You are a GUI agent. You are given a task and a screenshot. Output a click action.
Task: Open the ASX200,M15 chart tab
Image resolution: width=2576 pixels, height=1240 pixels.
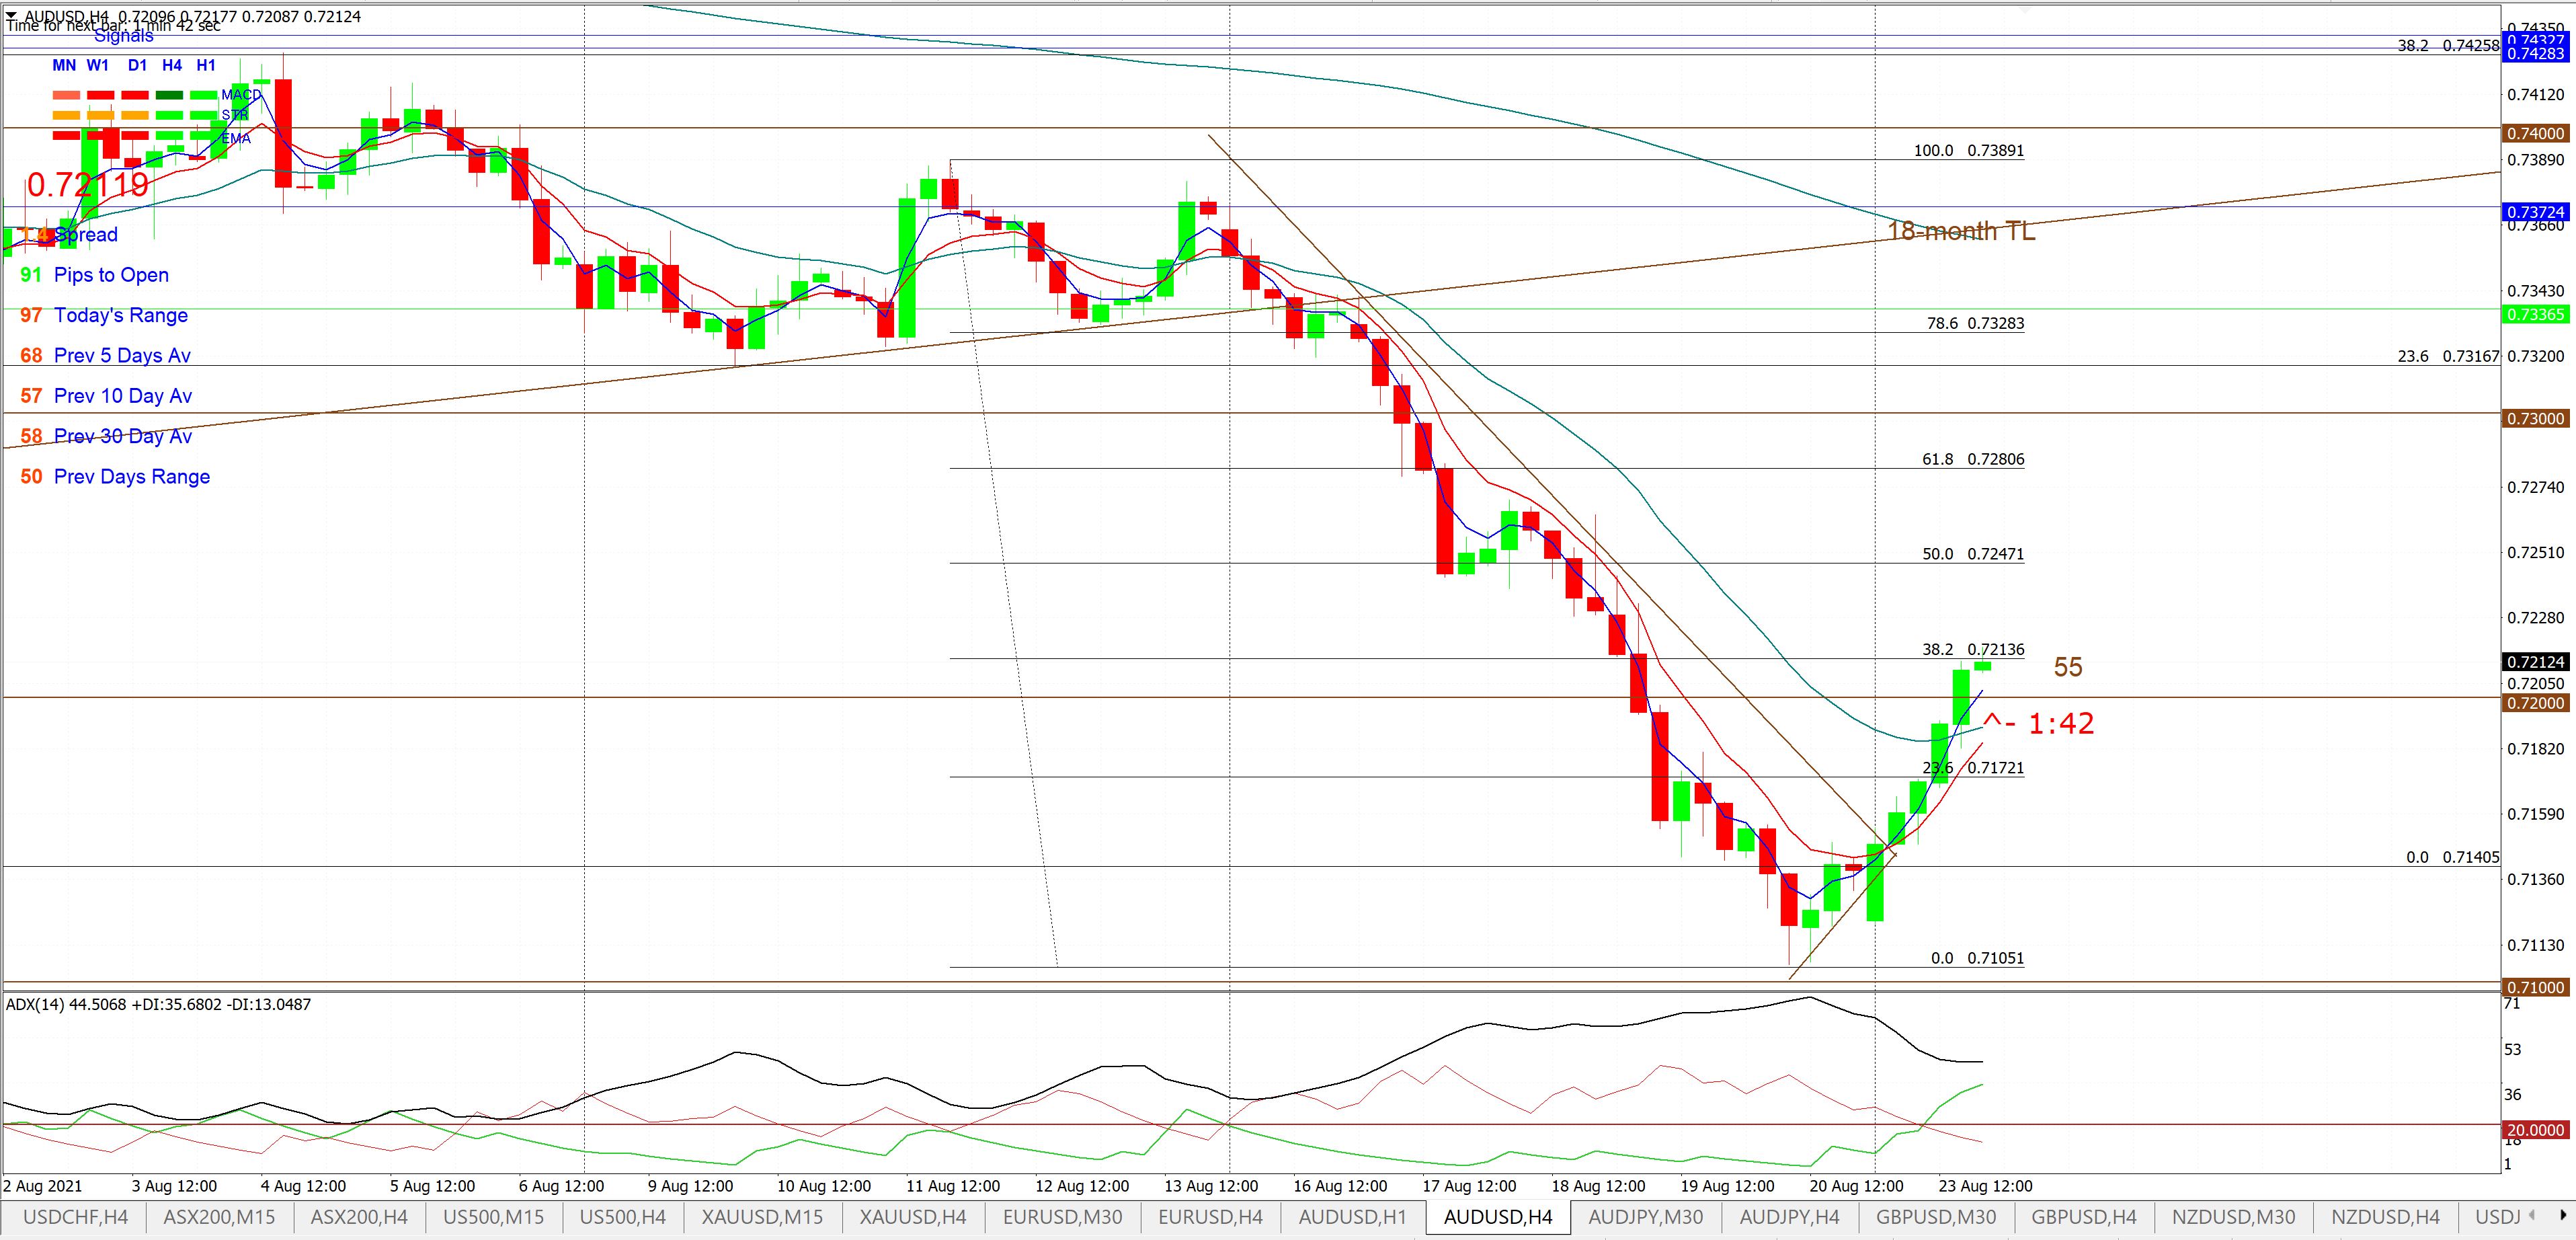(219, 1217)
